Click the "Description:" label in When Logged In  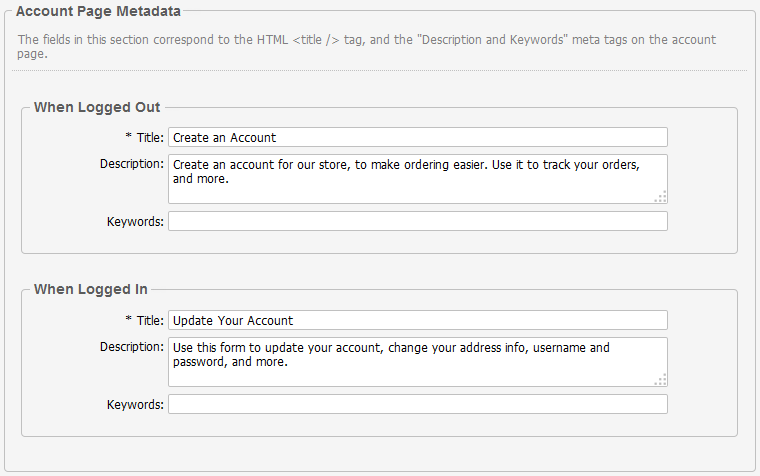(132, 346)
